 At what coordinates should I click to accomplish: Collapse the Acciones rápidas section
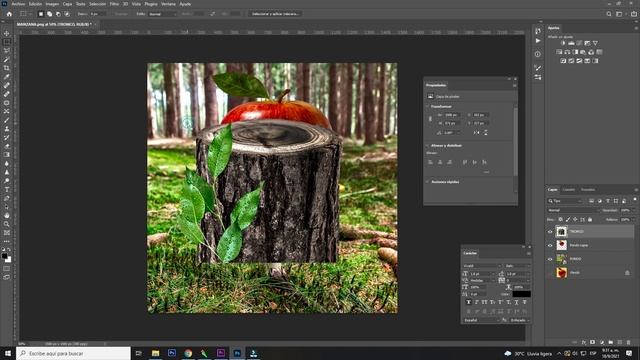point(427,182)
